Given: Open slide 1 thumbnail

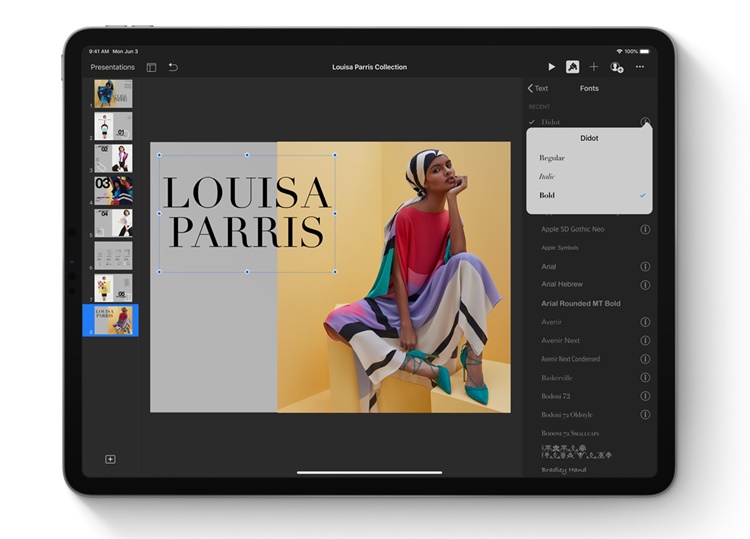Looking at the screenshot, I should (x=113, y=94).
